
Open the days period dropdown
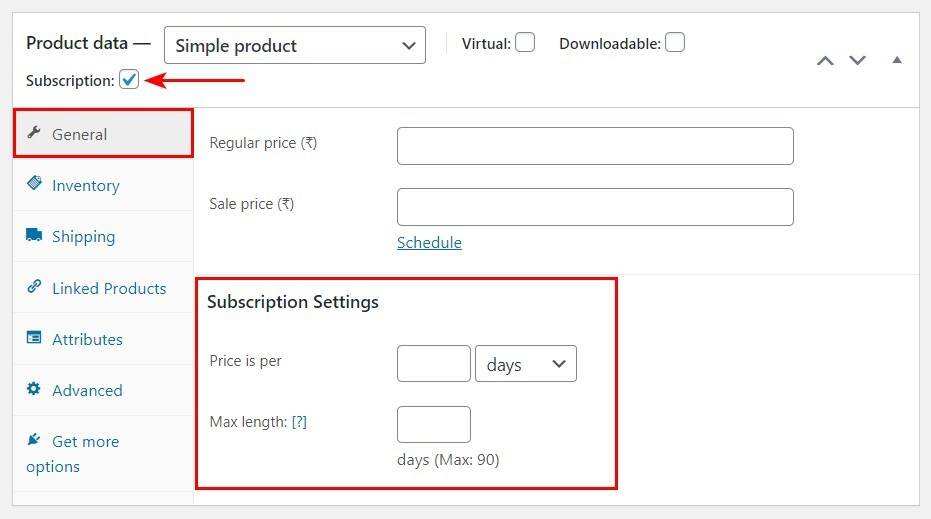526,364
